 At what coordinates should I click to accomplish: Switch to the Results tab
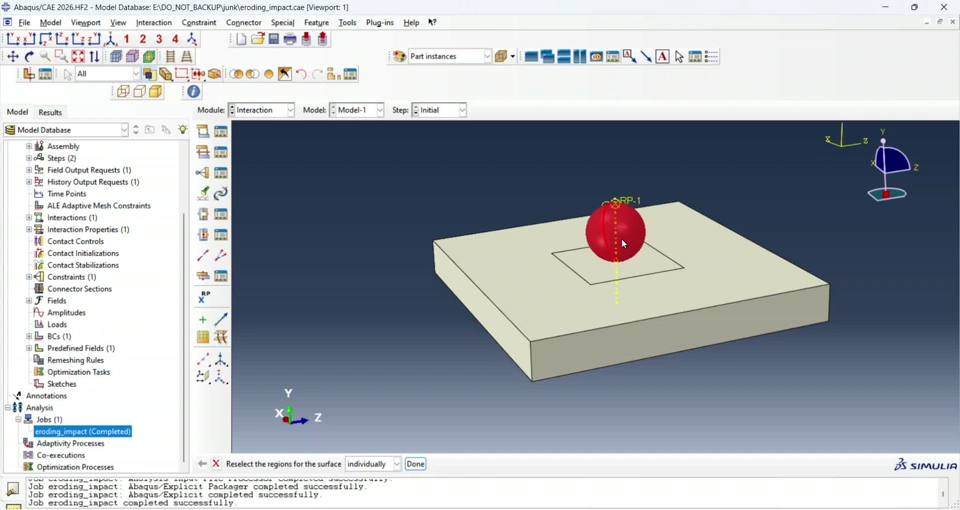(50, 112)
